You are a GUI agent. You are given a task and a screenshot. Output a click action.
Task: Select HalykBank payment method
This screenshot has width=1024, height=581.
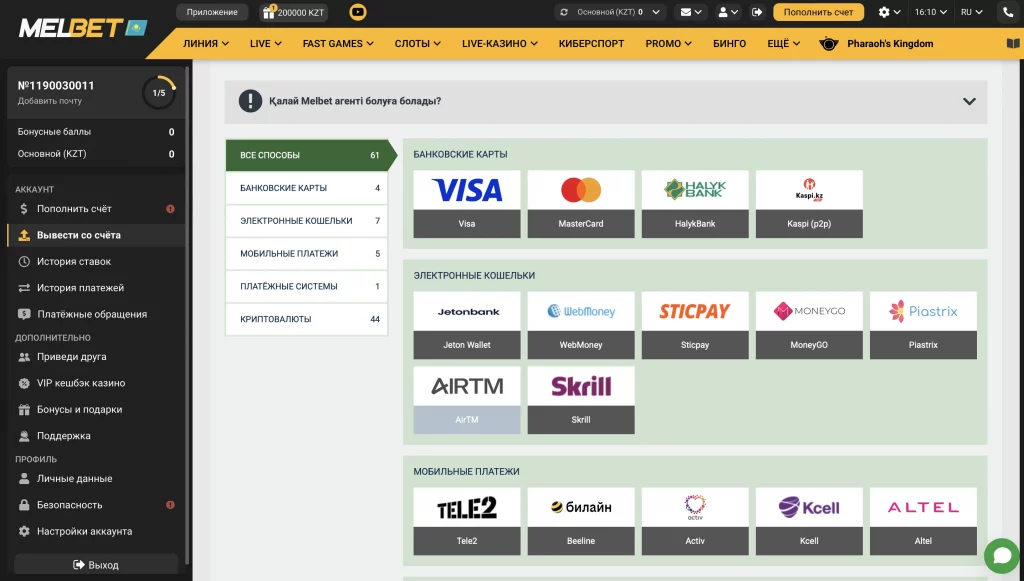(x=695, y=204)
